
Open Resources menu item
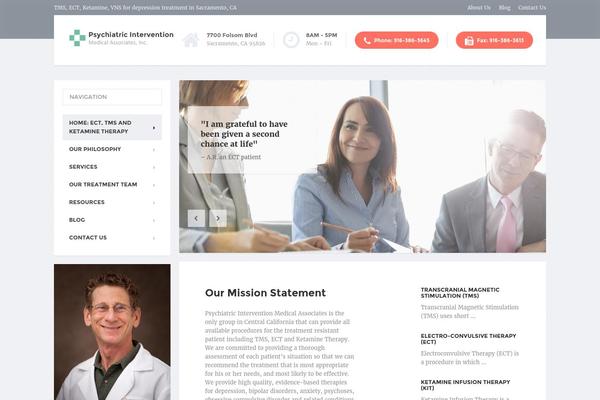click(x=112, y=202)
